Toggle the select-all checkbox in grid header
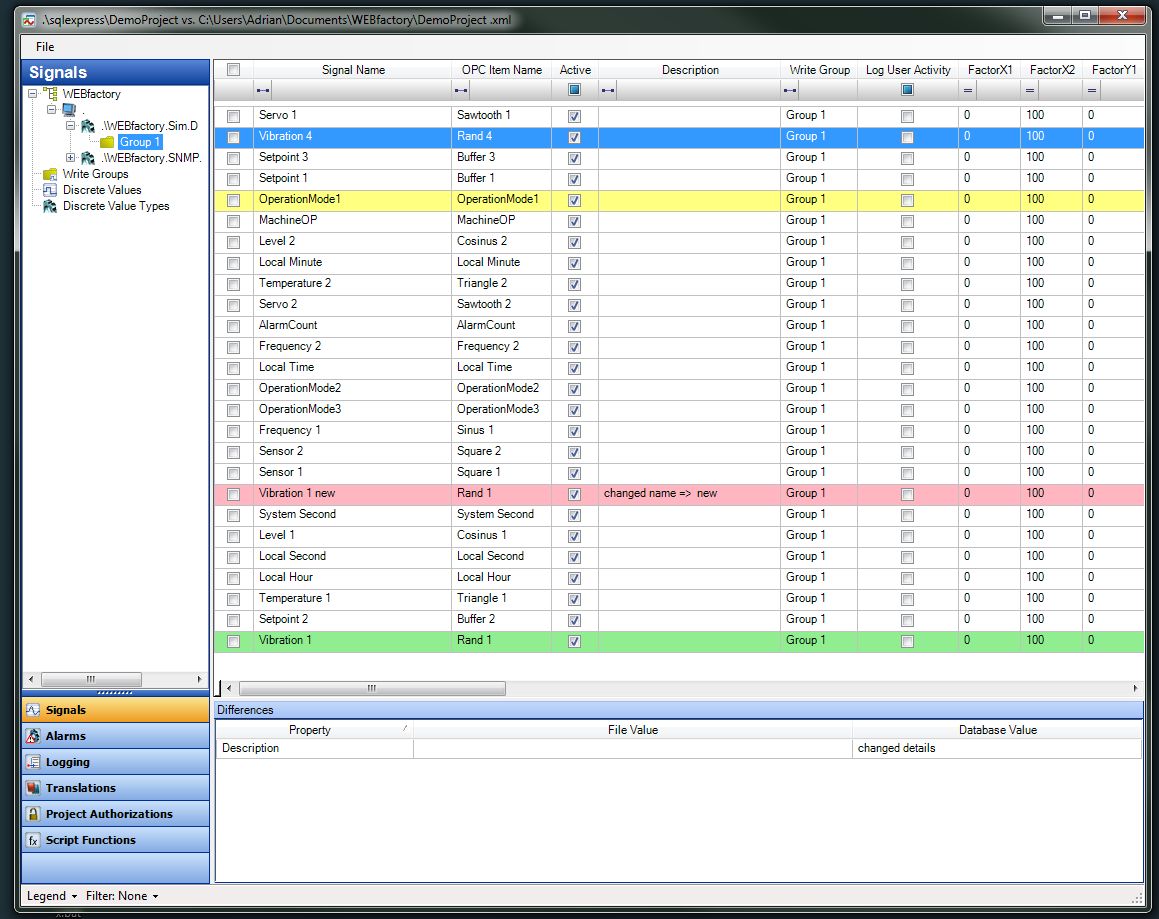This screenshot has width=1159, height=919. [233, 70]
